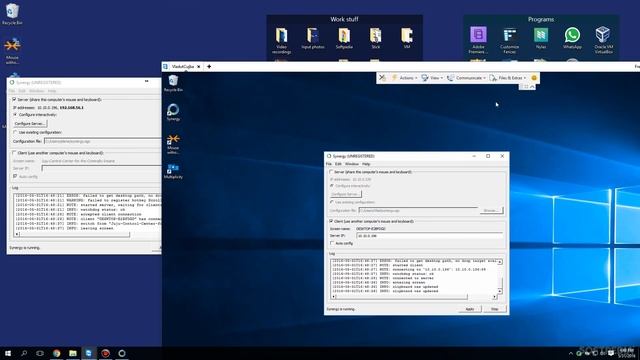Image resolution: width=640 pixels, height=360 pixels.
Task: Open the Input photos folder in Work stuff
Action: [313, 38]
